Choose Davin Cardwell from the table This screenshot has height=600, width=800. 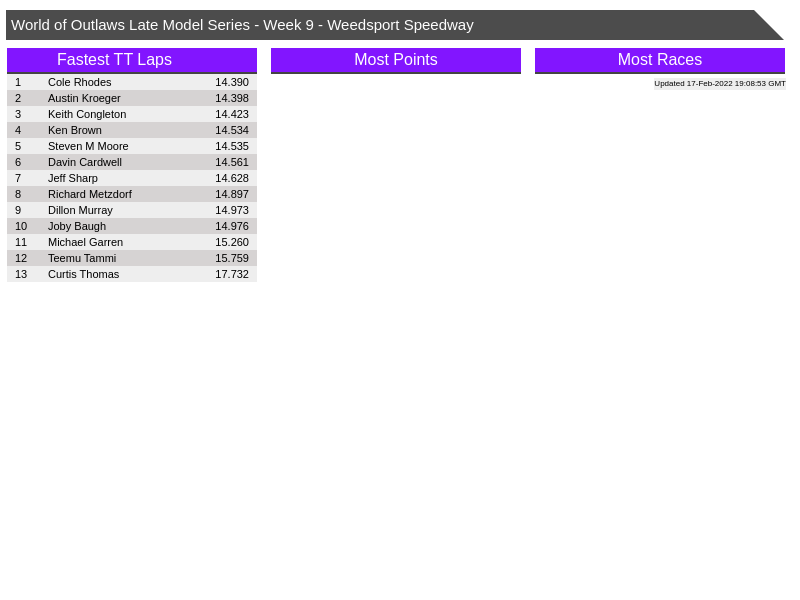click(x=85, y=162)
